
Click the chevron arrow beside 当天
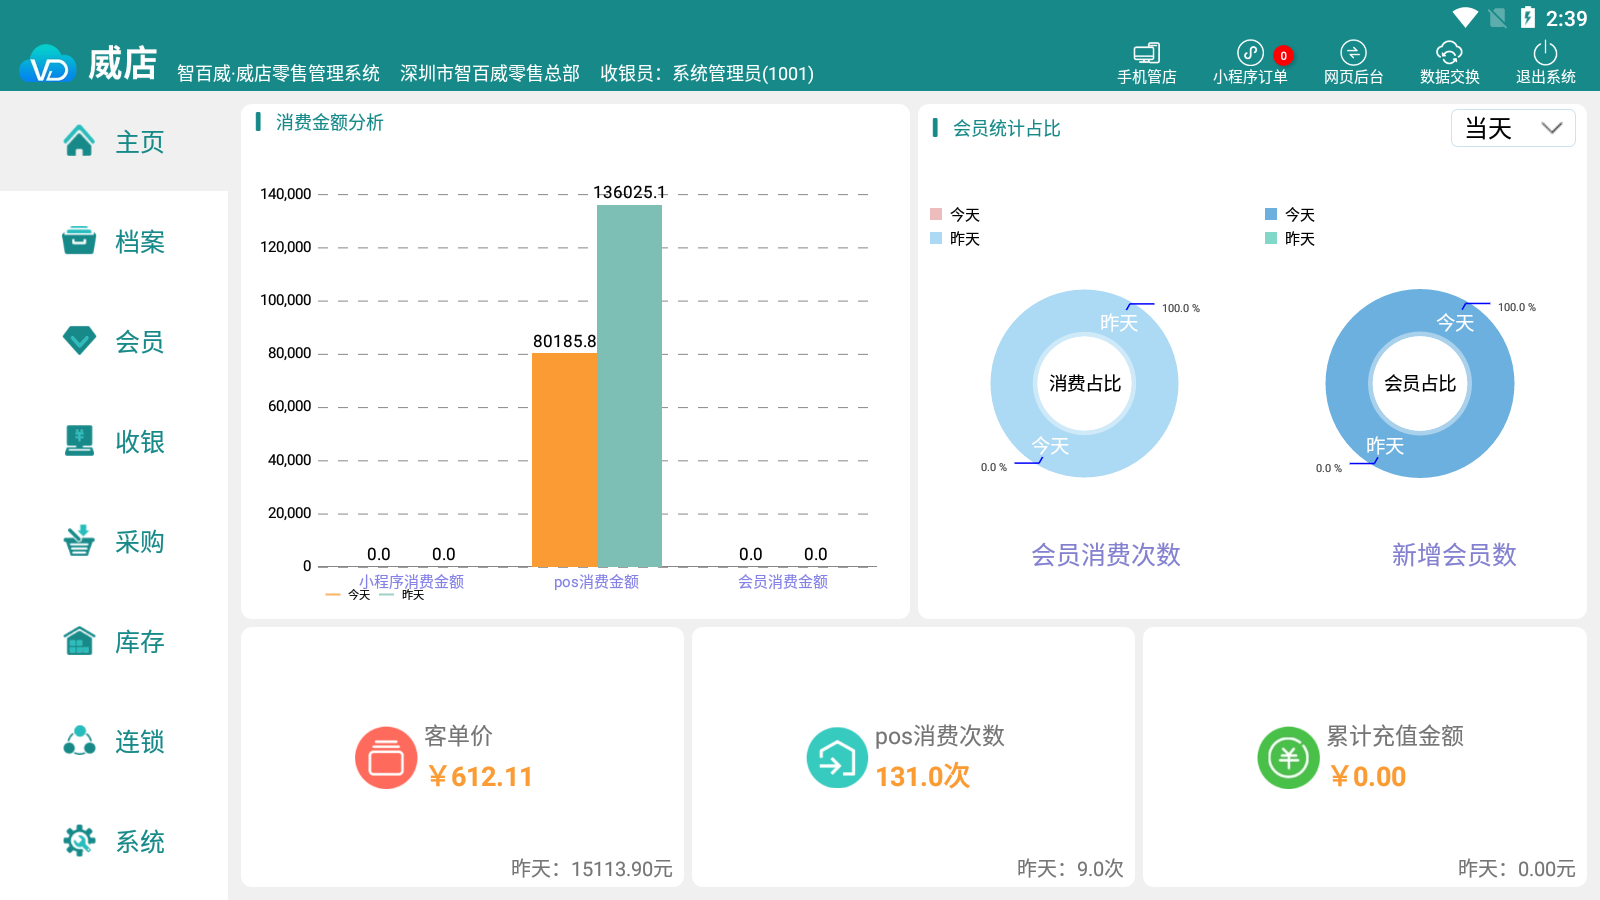point(1551,128)
